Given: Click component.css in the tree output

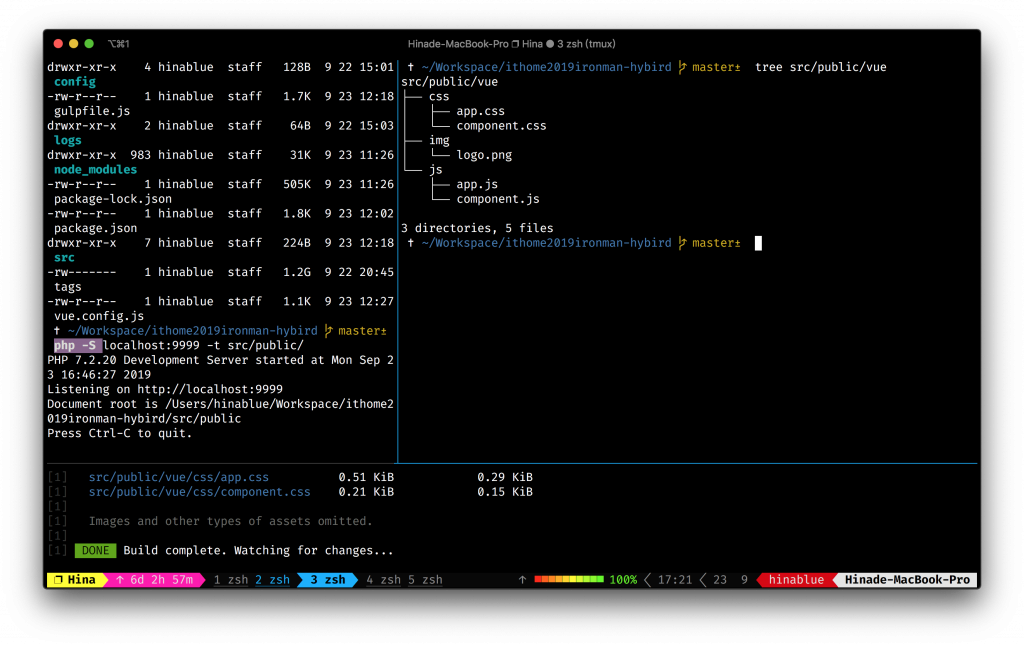Looking at the screenshot, I should 502,126.
